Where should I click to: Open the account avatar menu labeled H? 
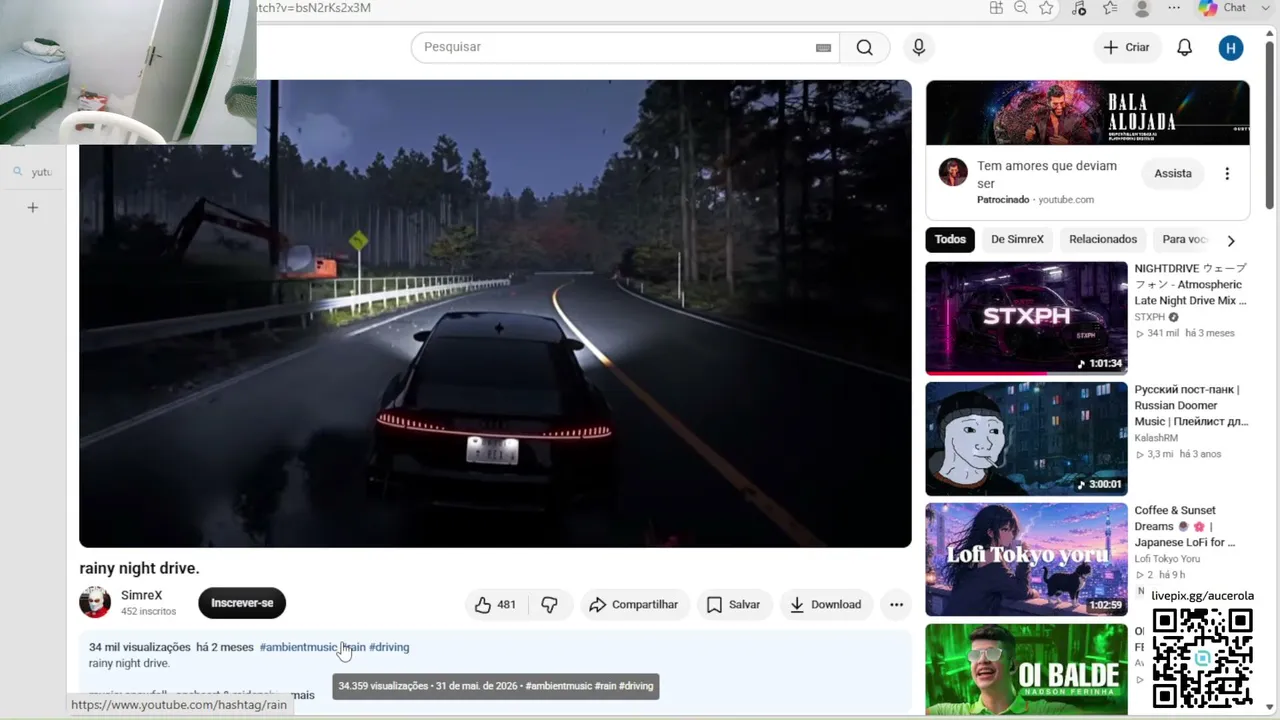click(1231, 47)
